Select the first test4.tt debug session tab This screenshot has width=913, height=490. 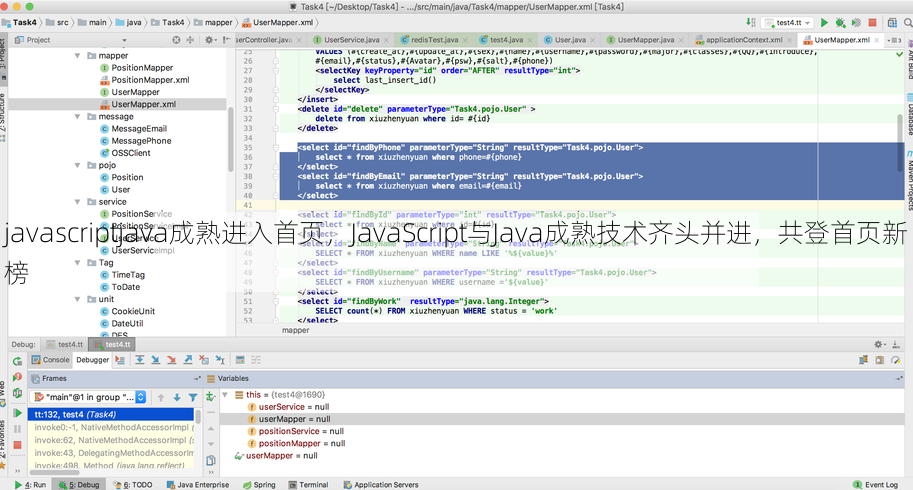(65, 345)
